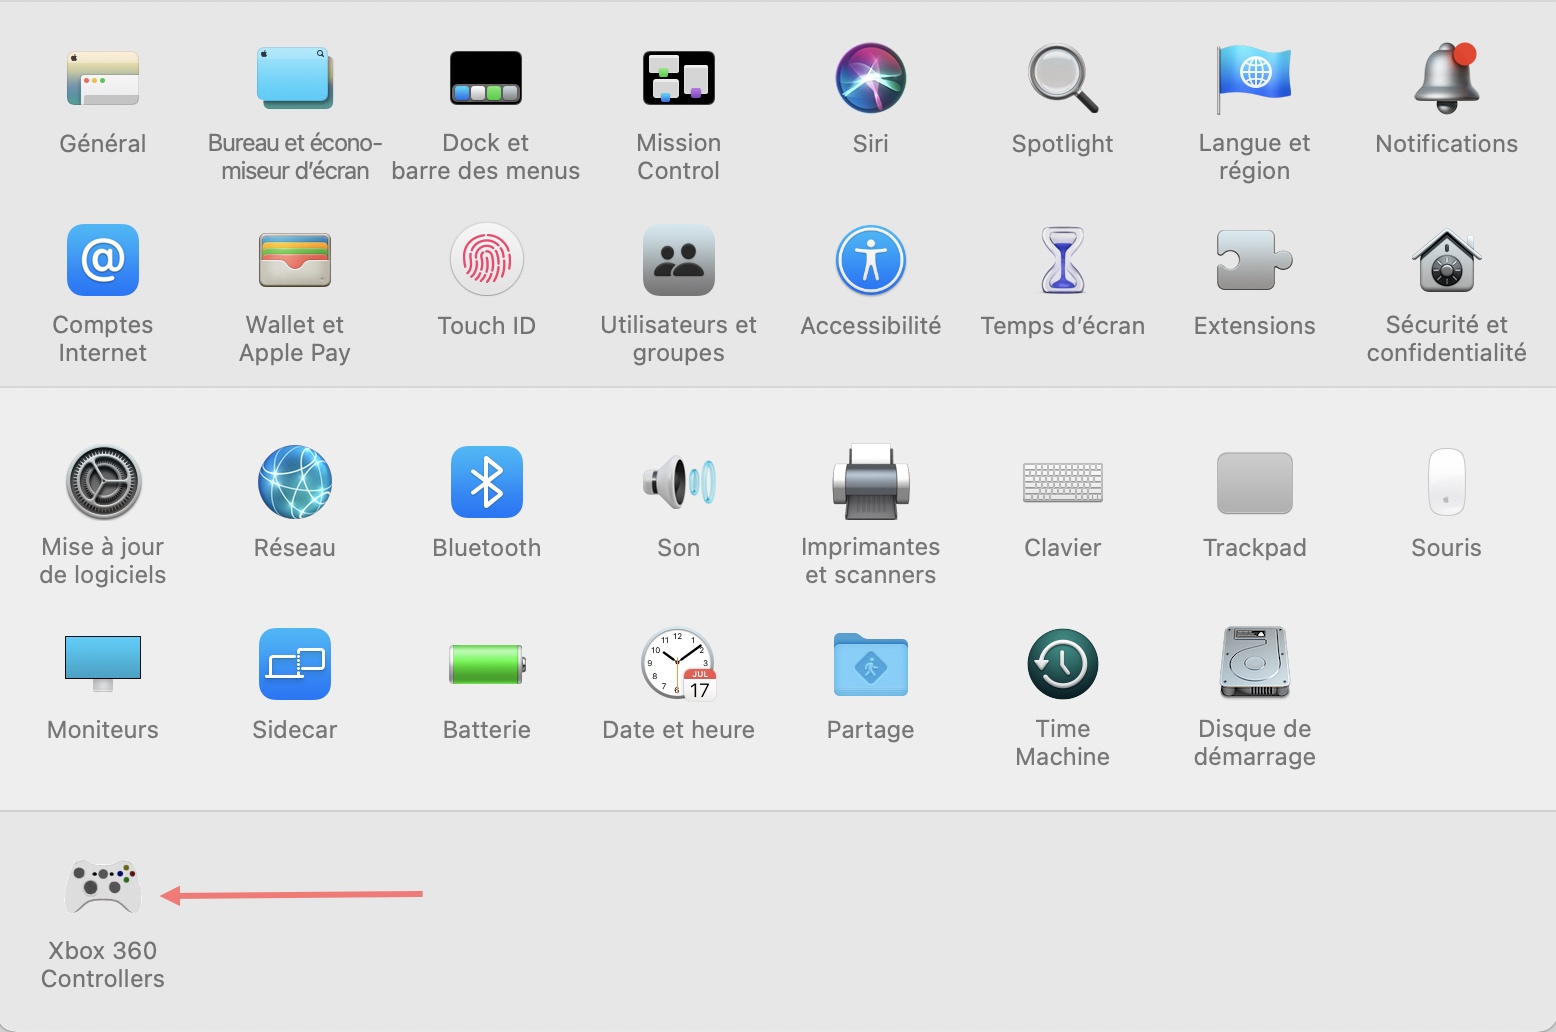The image size is (1556, 1032).
Task: Open Date et heure clock icon
Action: [679, 664]
